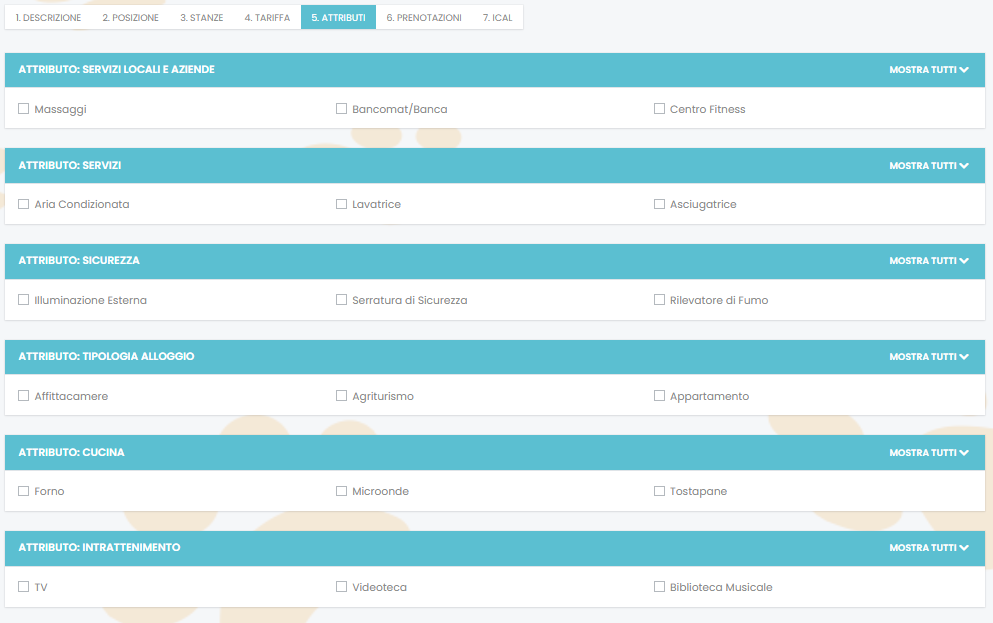
Task: Switch to the 7. iCal tab
Action: coord(497,18)
